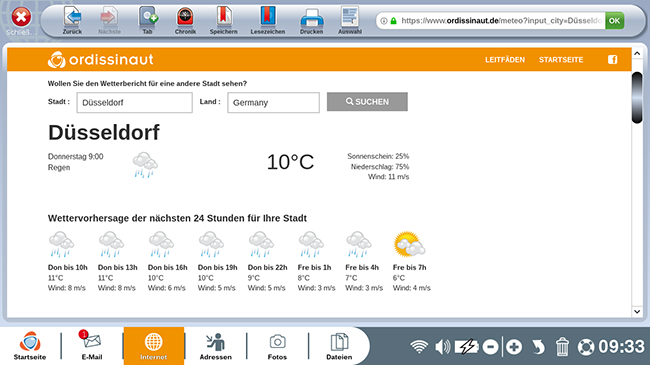650x365 pixels.
Task: Click the plus zoom-in icon
Action: click(514, 347)
